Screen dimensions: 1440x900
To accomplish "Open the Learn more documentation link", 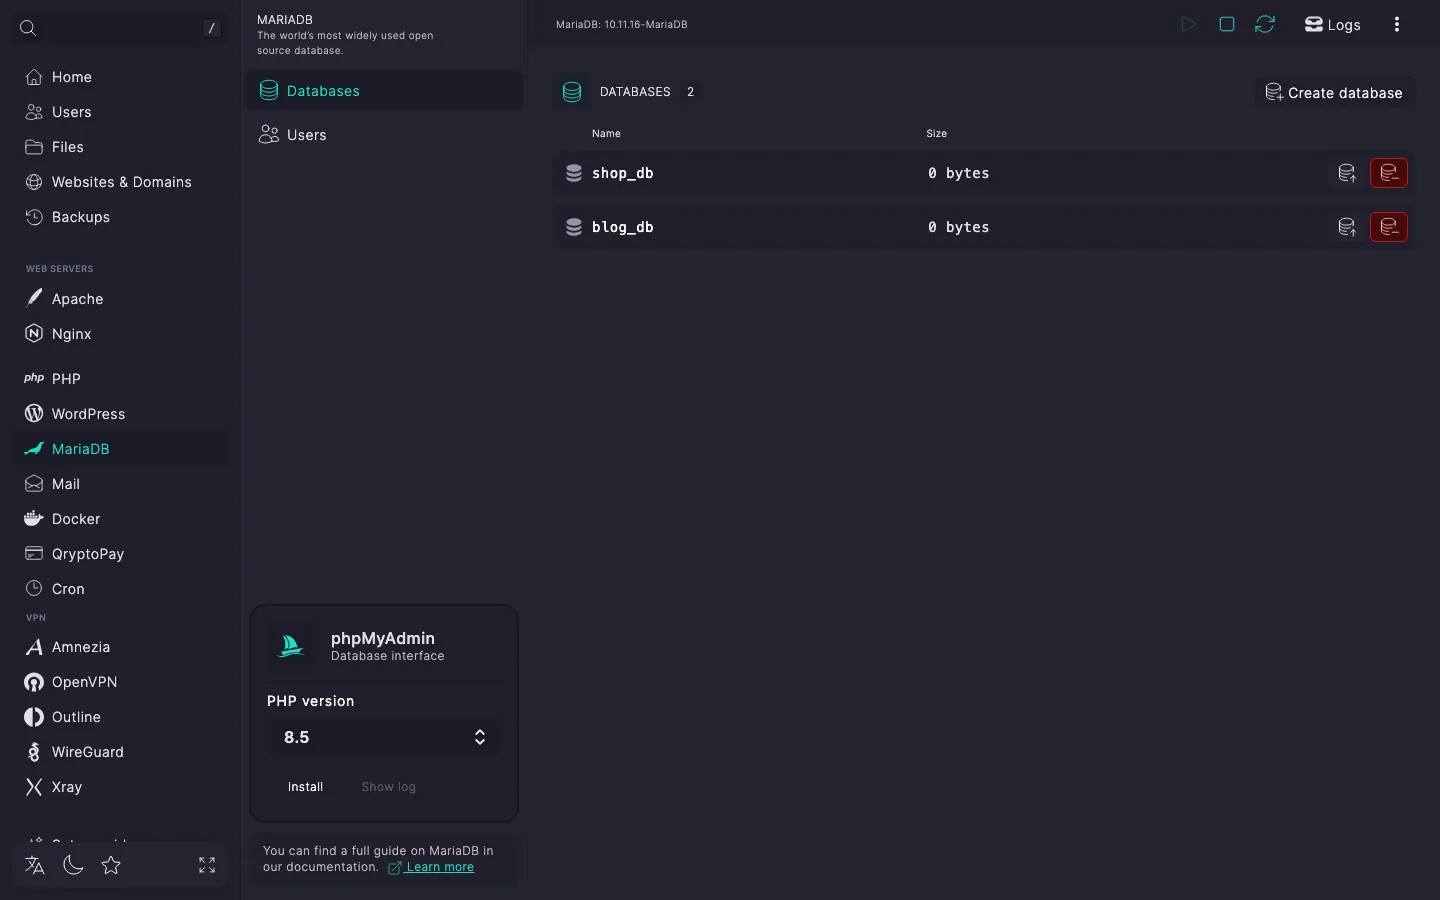I will coord(431,867).
